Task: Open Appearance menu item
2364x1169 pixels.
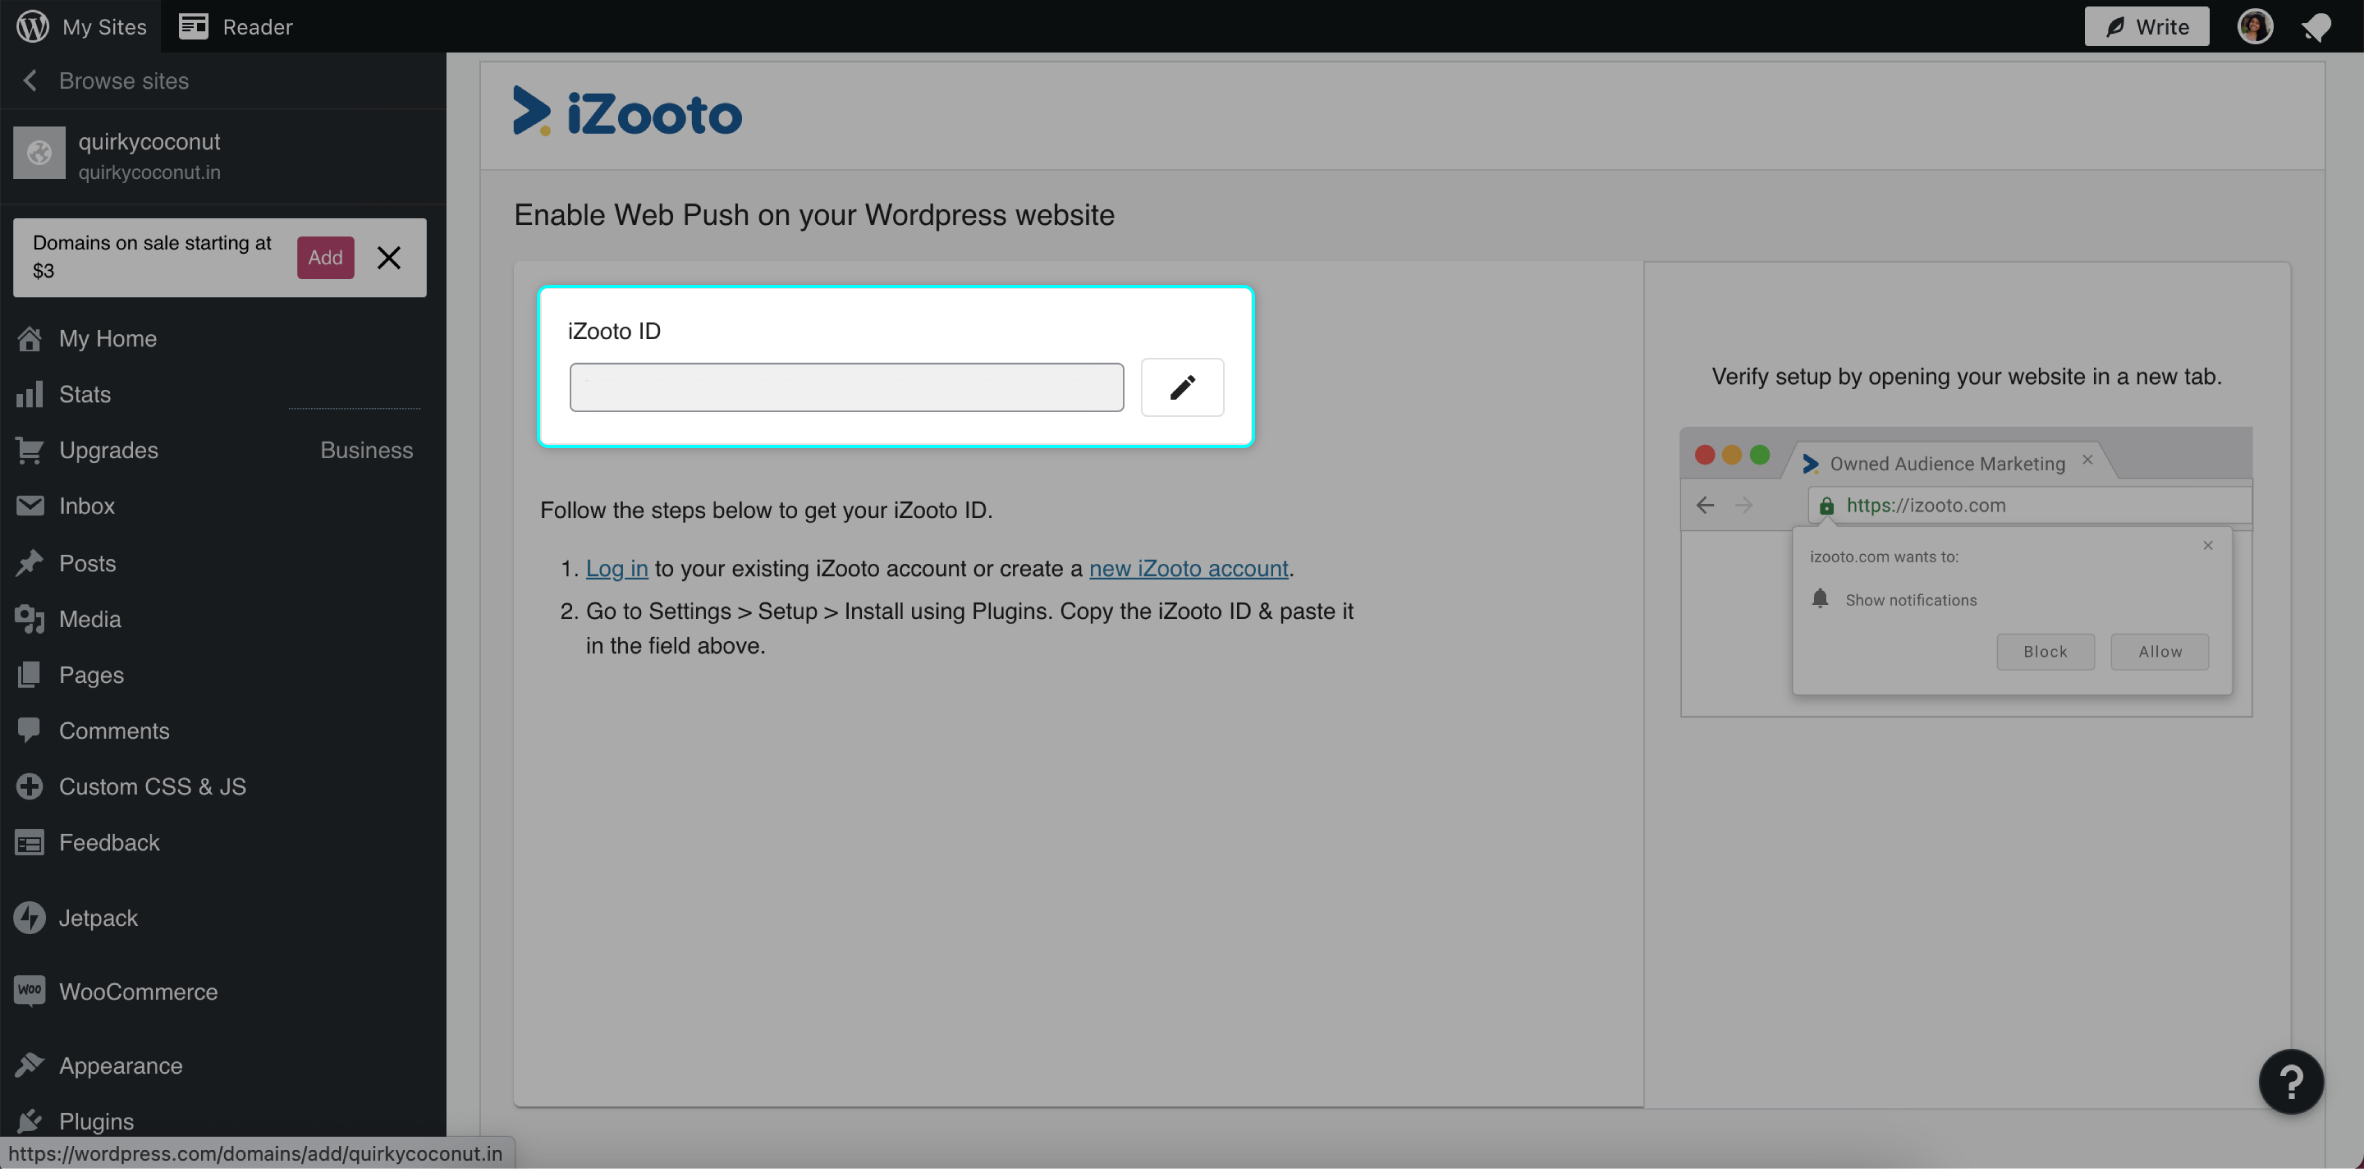Action: point(121,1066)
